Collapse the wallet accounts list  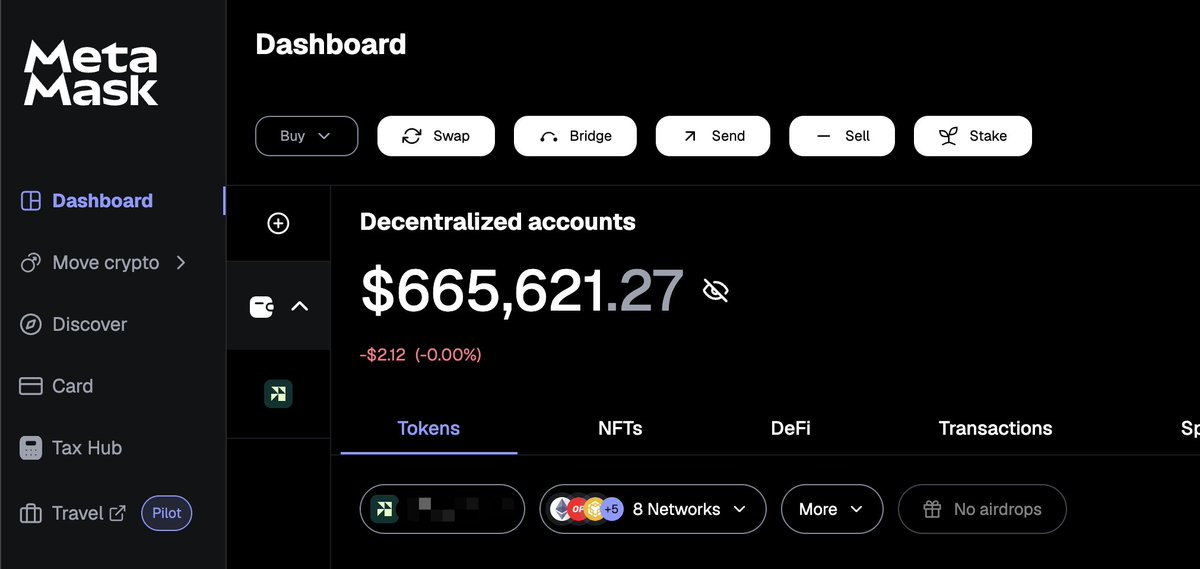(x=299, y=306)
